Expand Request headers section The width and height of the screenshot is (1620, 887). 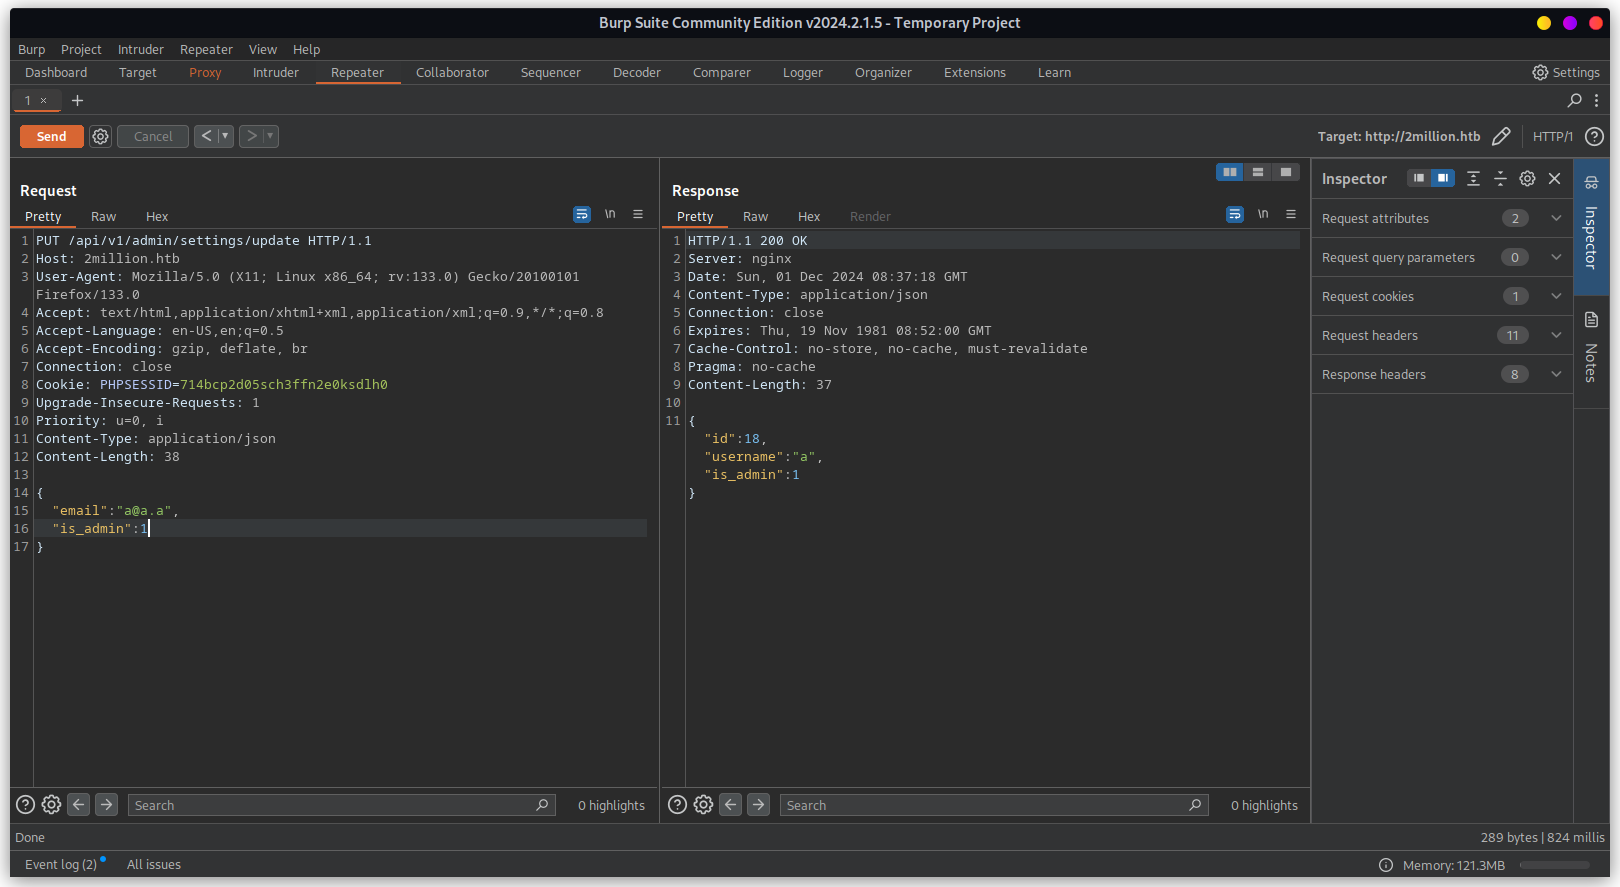pos(1442,335)
